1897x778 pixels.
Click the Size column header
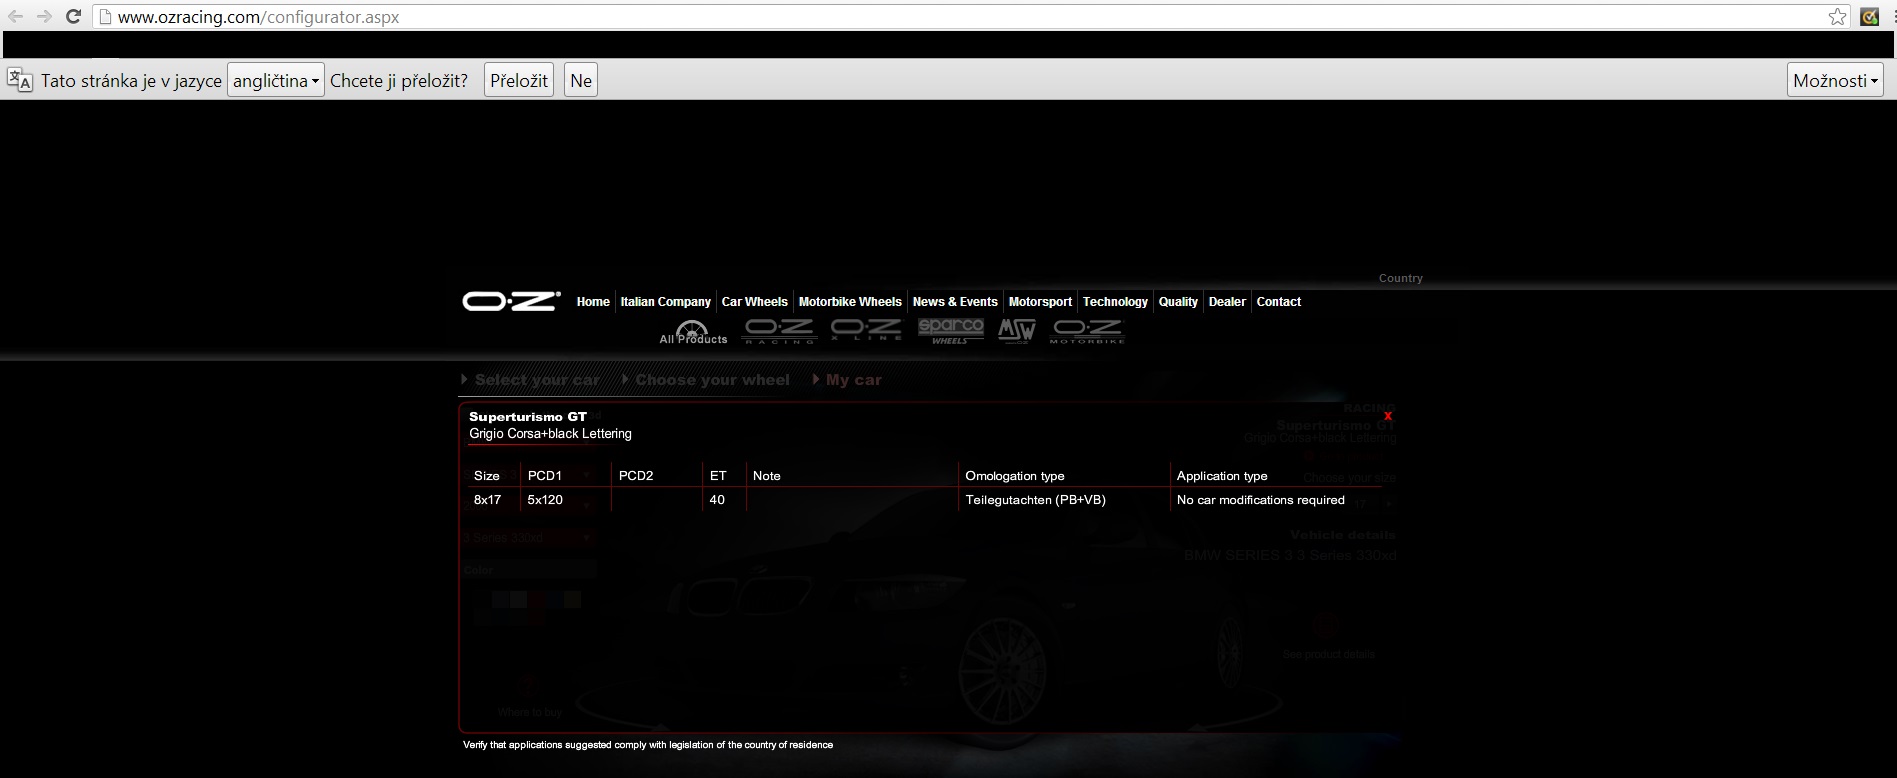[487, 476]
